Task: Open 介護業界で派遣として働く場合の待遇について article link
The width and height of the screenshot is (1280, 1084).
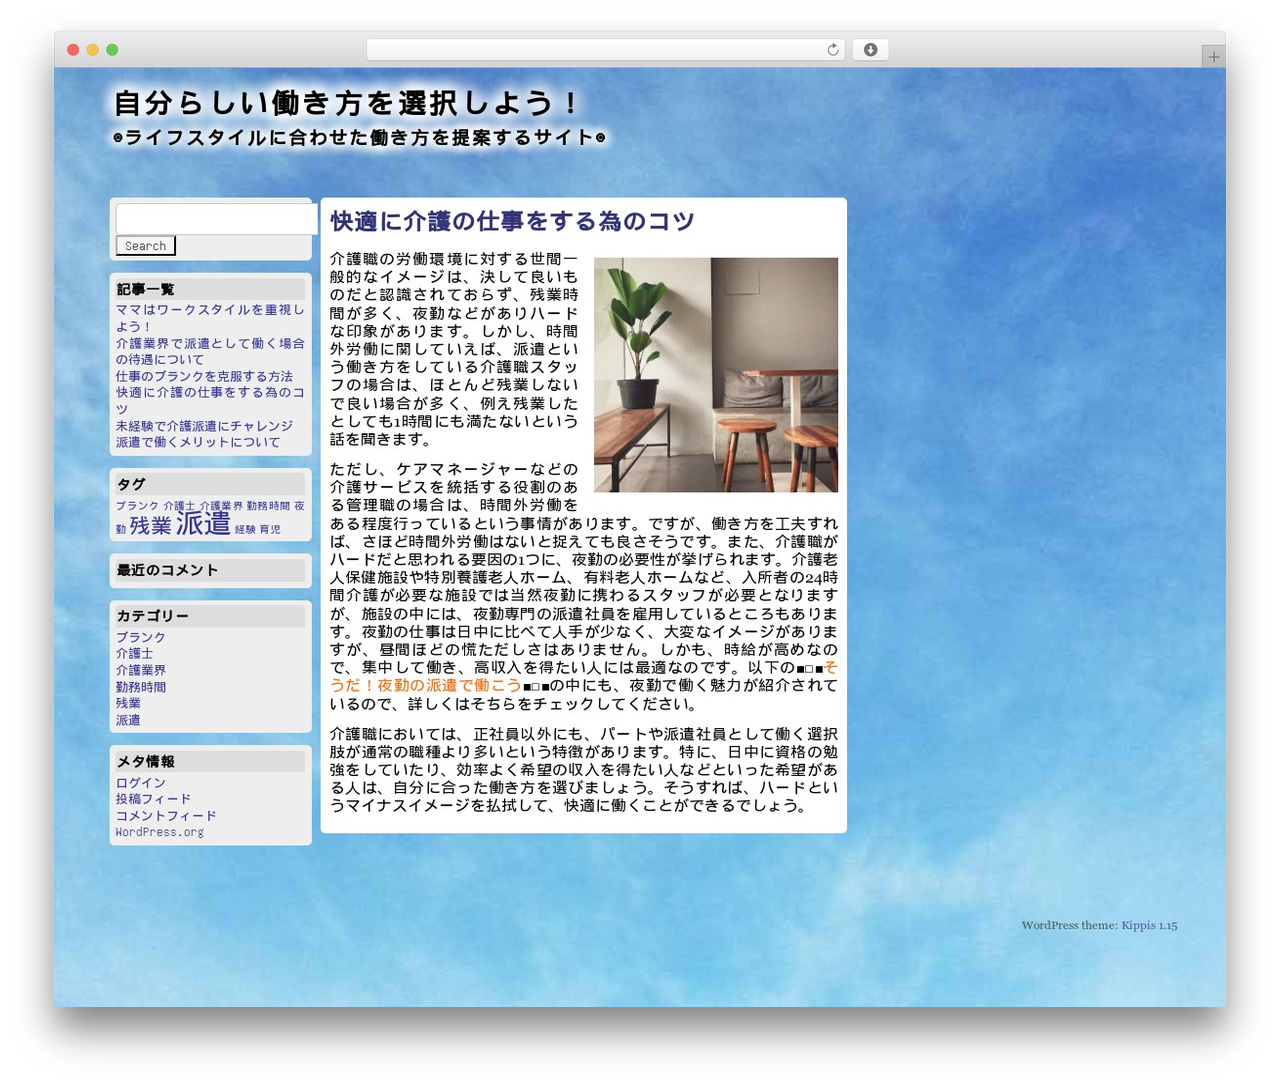Action: tap(210, 351)
